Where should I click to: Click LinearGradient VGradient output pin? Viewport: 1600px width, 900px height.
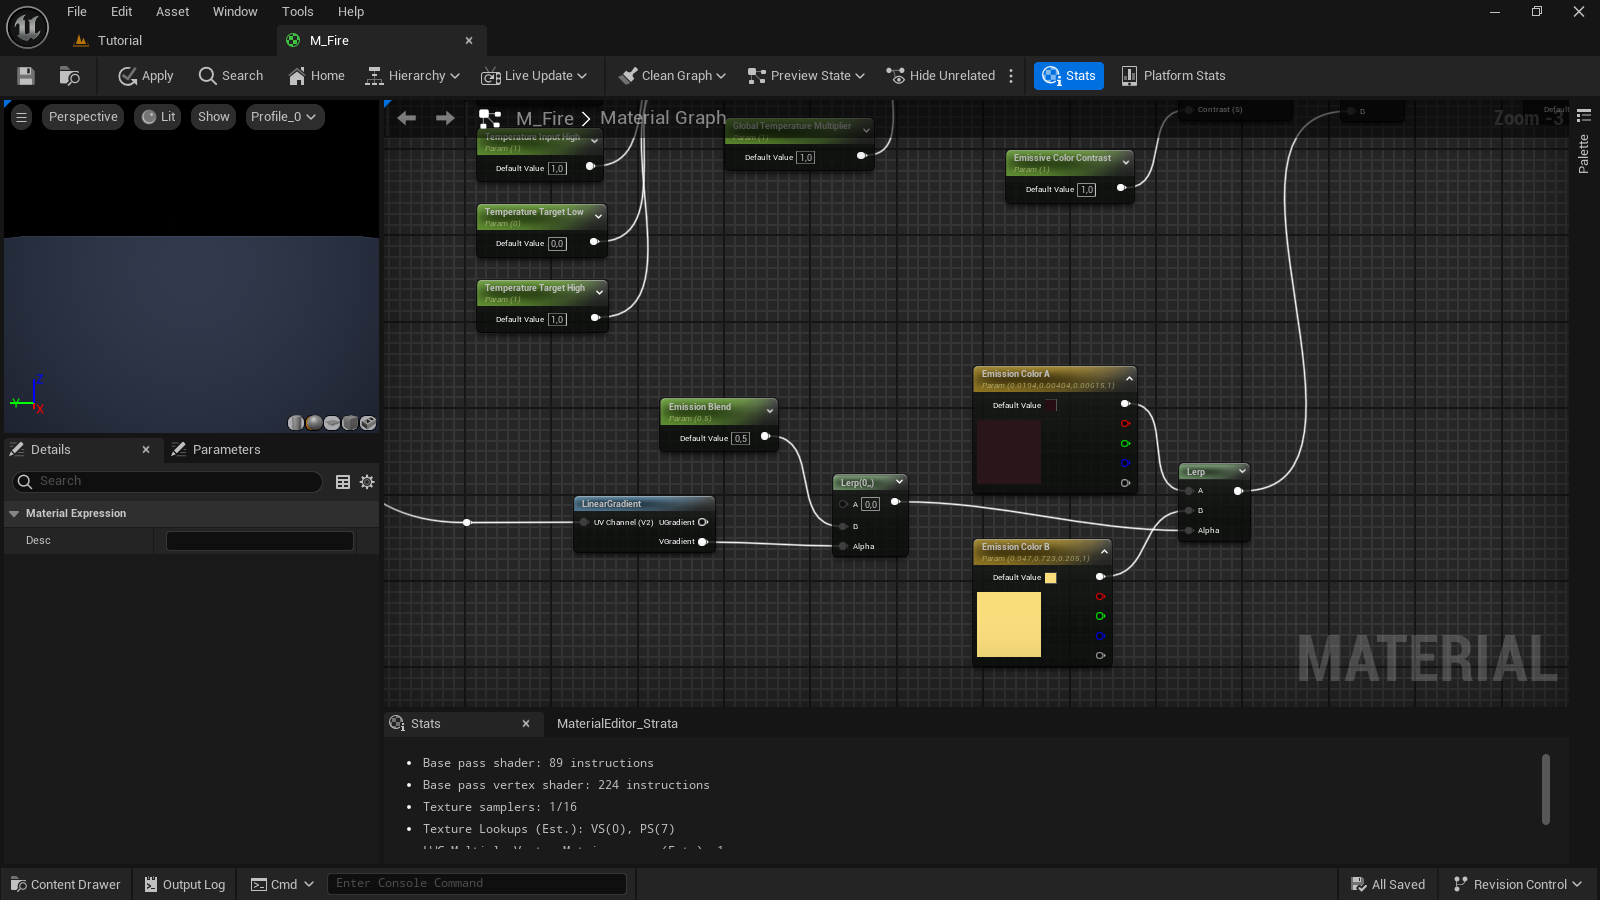[702, 542]
